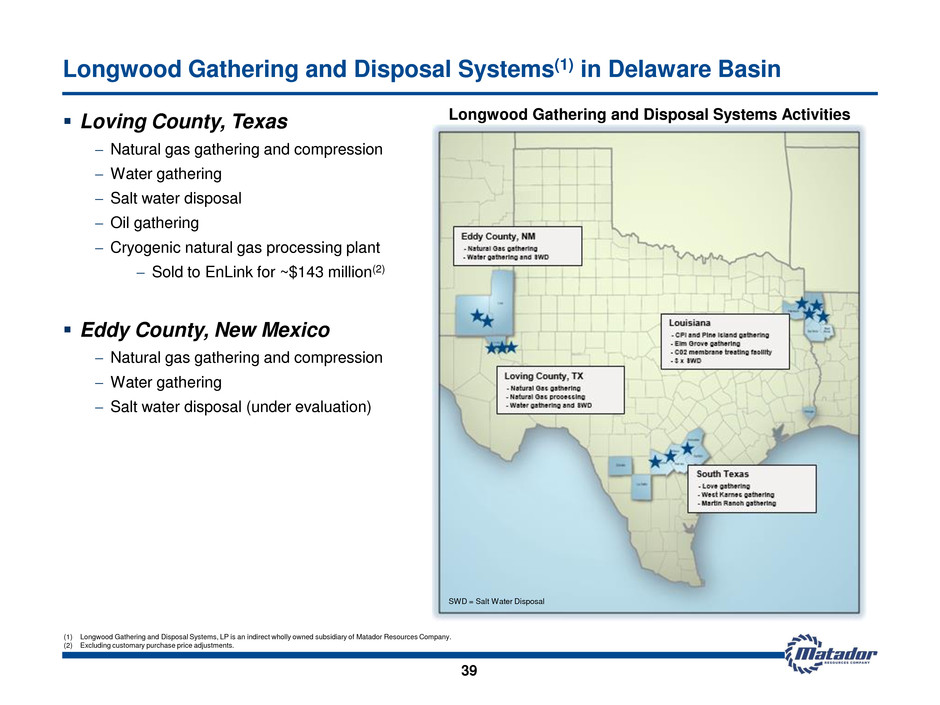The height and width of the screenshot is (705, 940).
Task: Click the 'Oil gathering' bullet
Action: (155, 223)
